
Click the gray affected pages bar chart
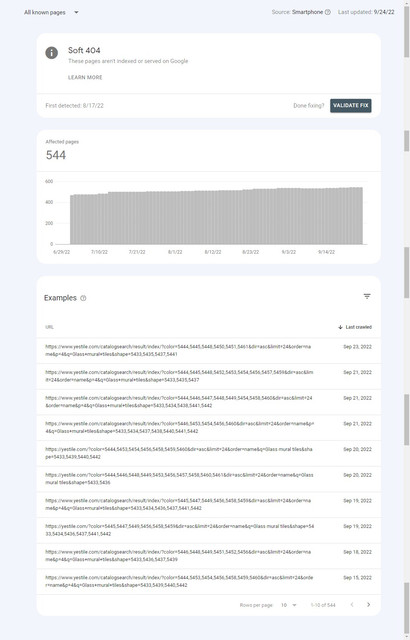[x=216, y=216]
